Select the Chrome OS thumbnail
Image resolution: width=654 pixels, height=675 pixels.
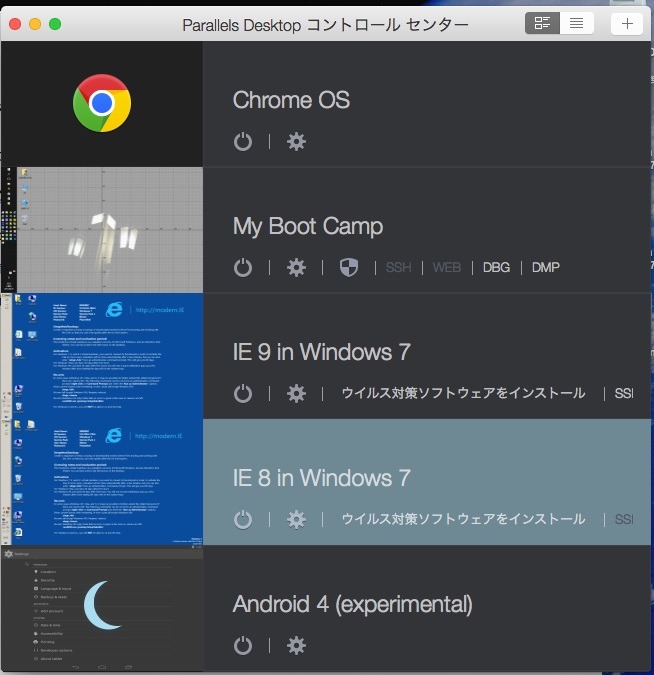[x=102, y=104]
